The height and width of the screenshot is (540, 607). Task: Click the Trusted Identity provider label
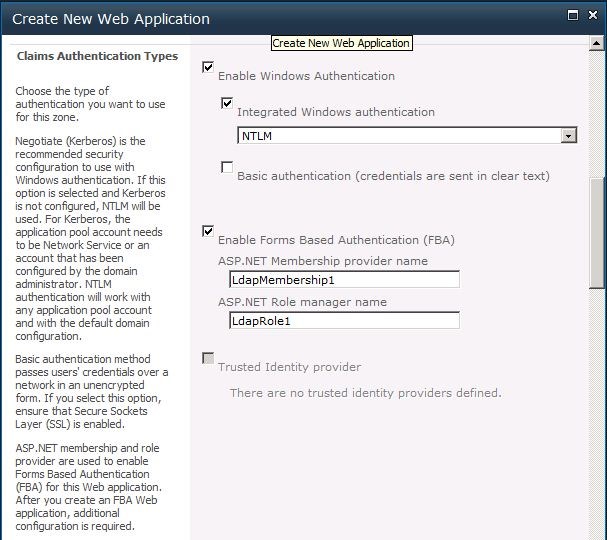click(289, 367)
